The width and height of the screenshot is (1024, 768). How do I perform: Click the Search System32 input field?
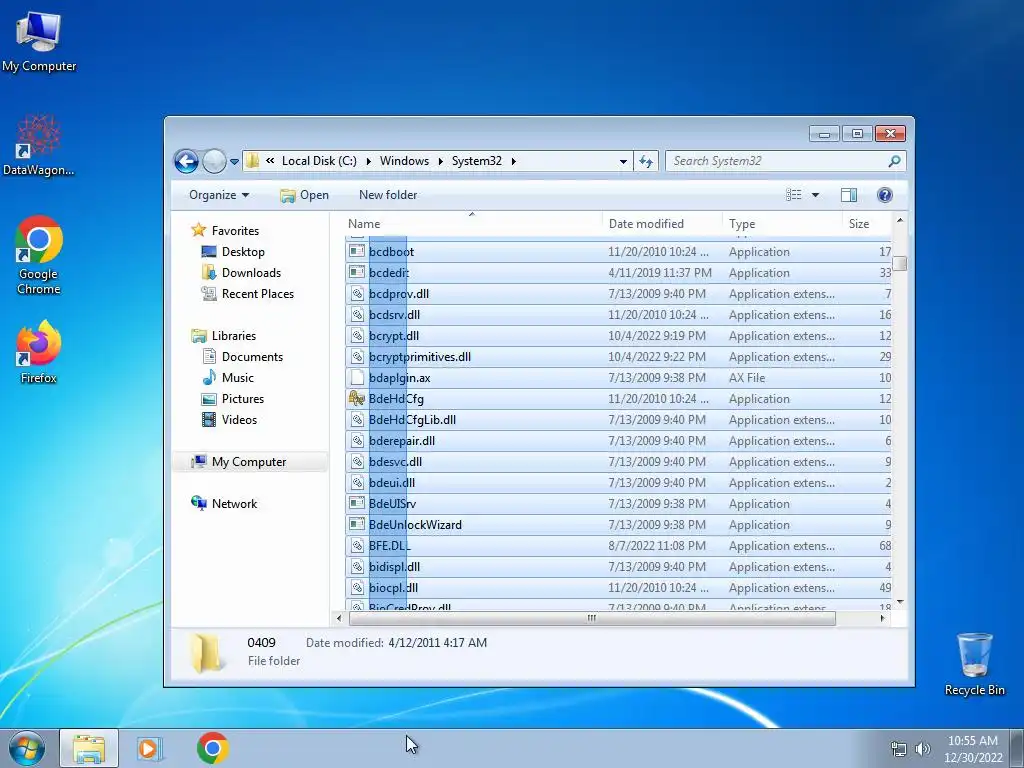pyautogui.click(x=777, y=161)
